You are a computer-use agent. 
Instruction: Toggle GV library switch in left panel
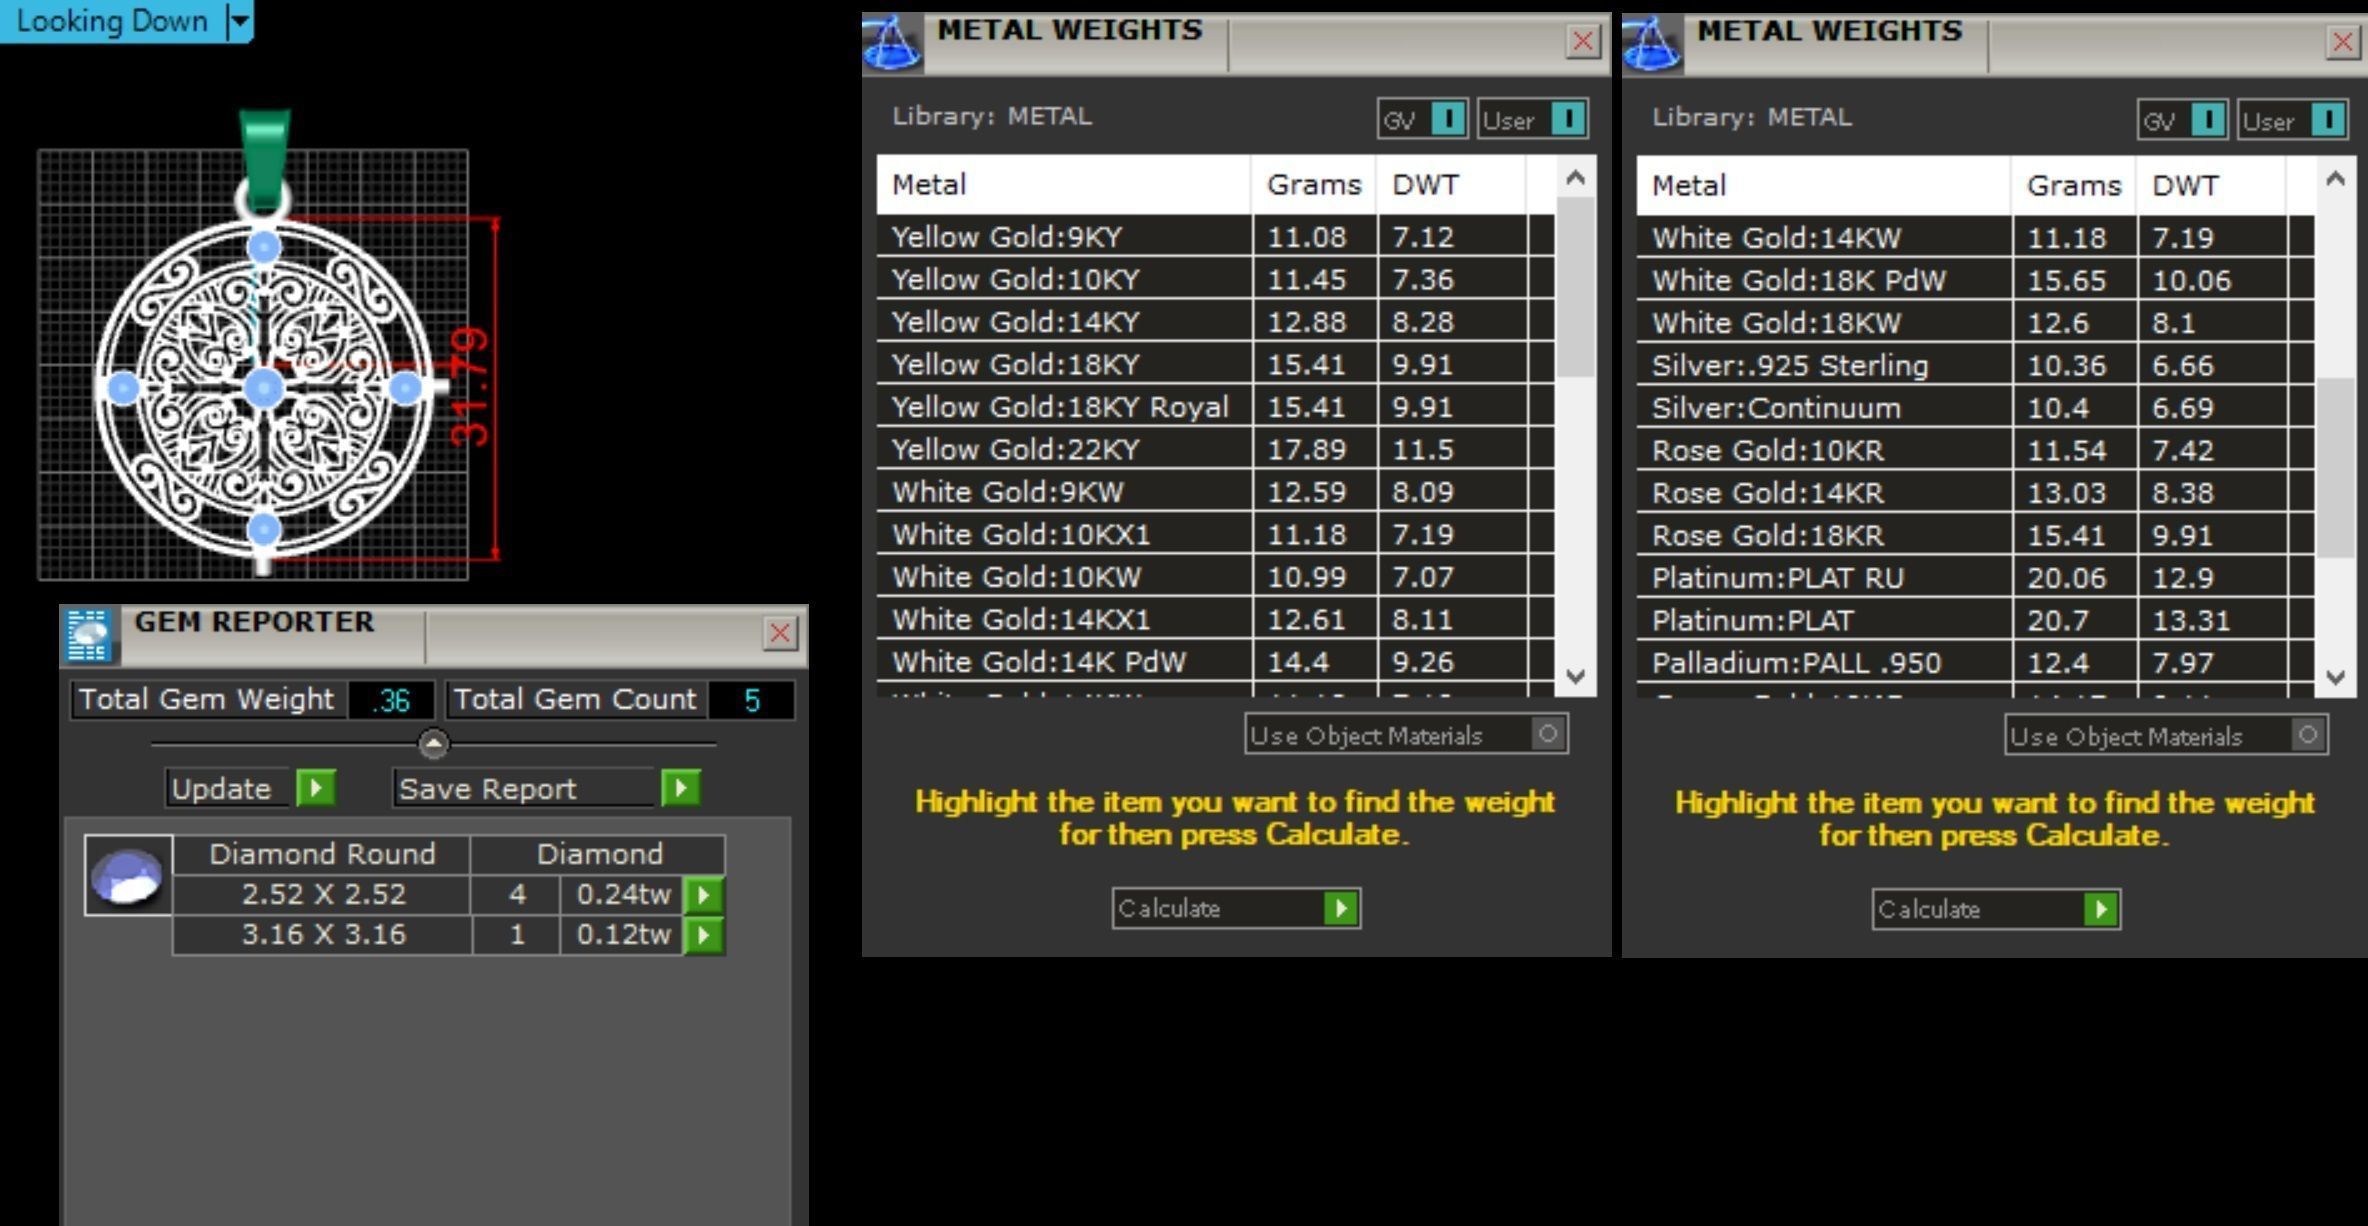pyautogui.click(x=1448, y=119)
